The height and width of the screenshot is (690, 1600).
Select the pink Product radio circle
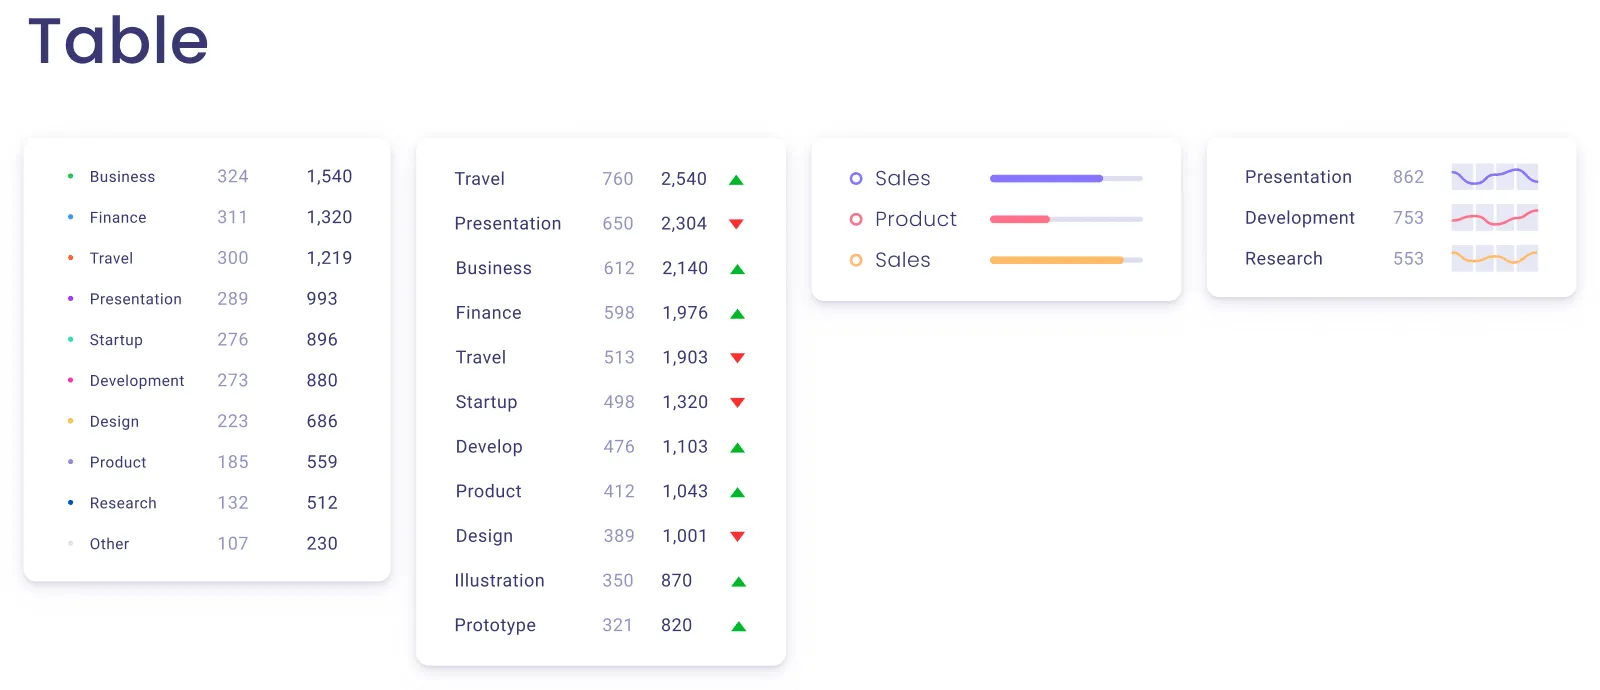point(856,219)
